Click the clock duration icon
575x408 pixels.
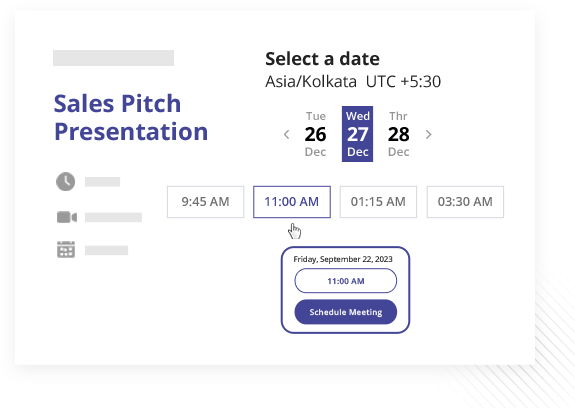click(x=66, y=181)
